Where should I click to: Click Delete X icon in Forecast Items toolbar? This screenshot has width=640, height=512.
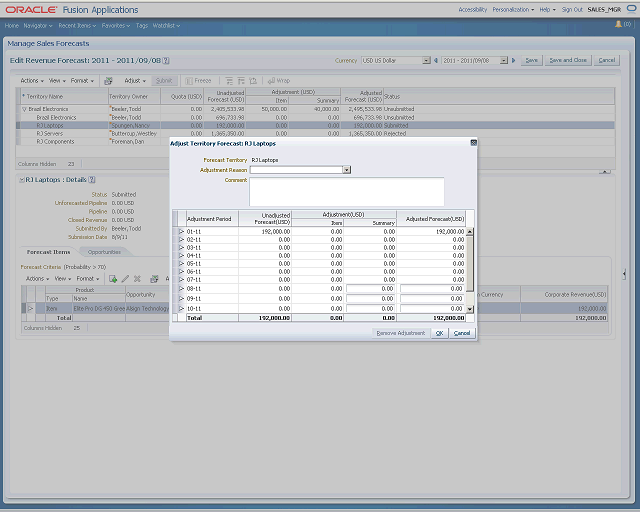[137, 279]
